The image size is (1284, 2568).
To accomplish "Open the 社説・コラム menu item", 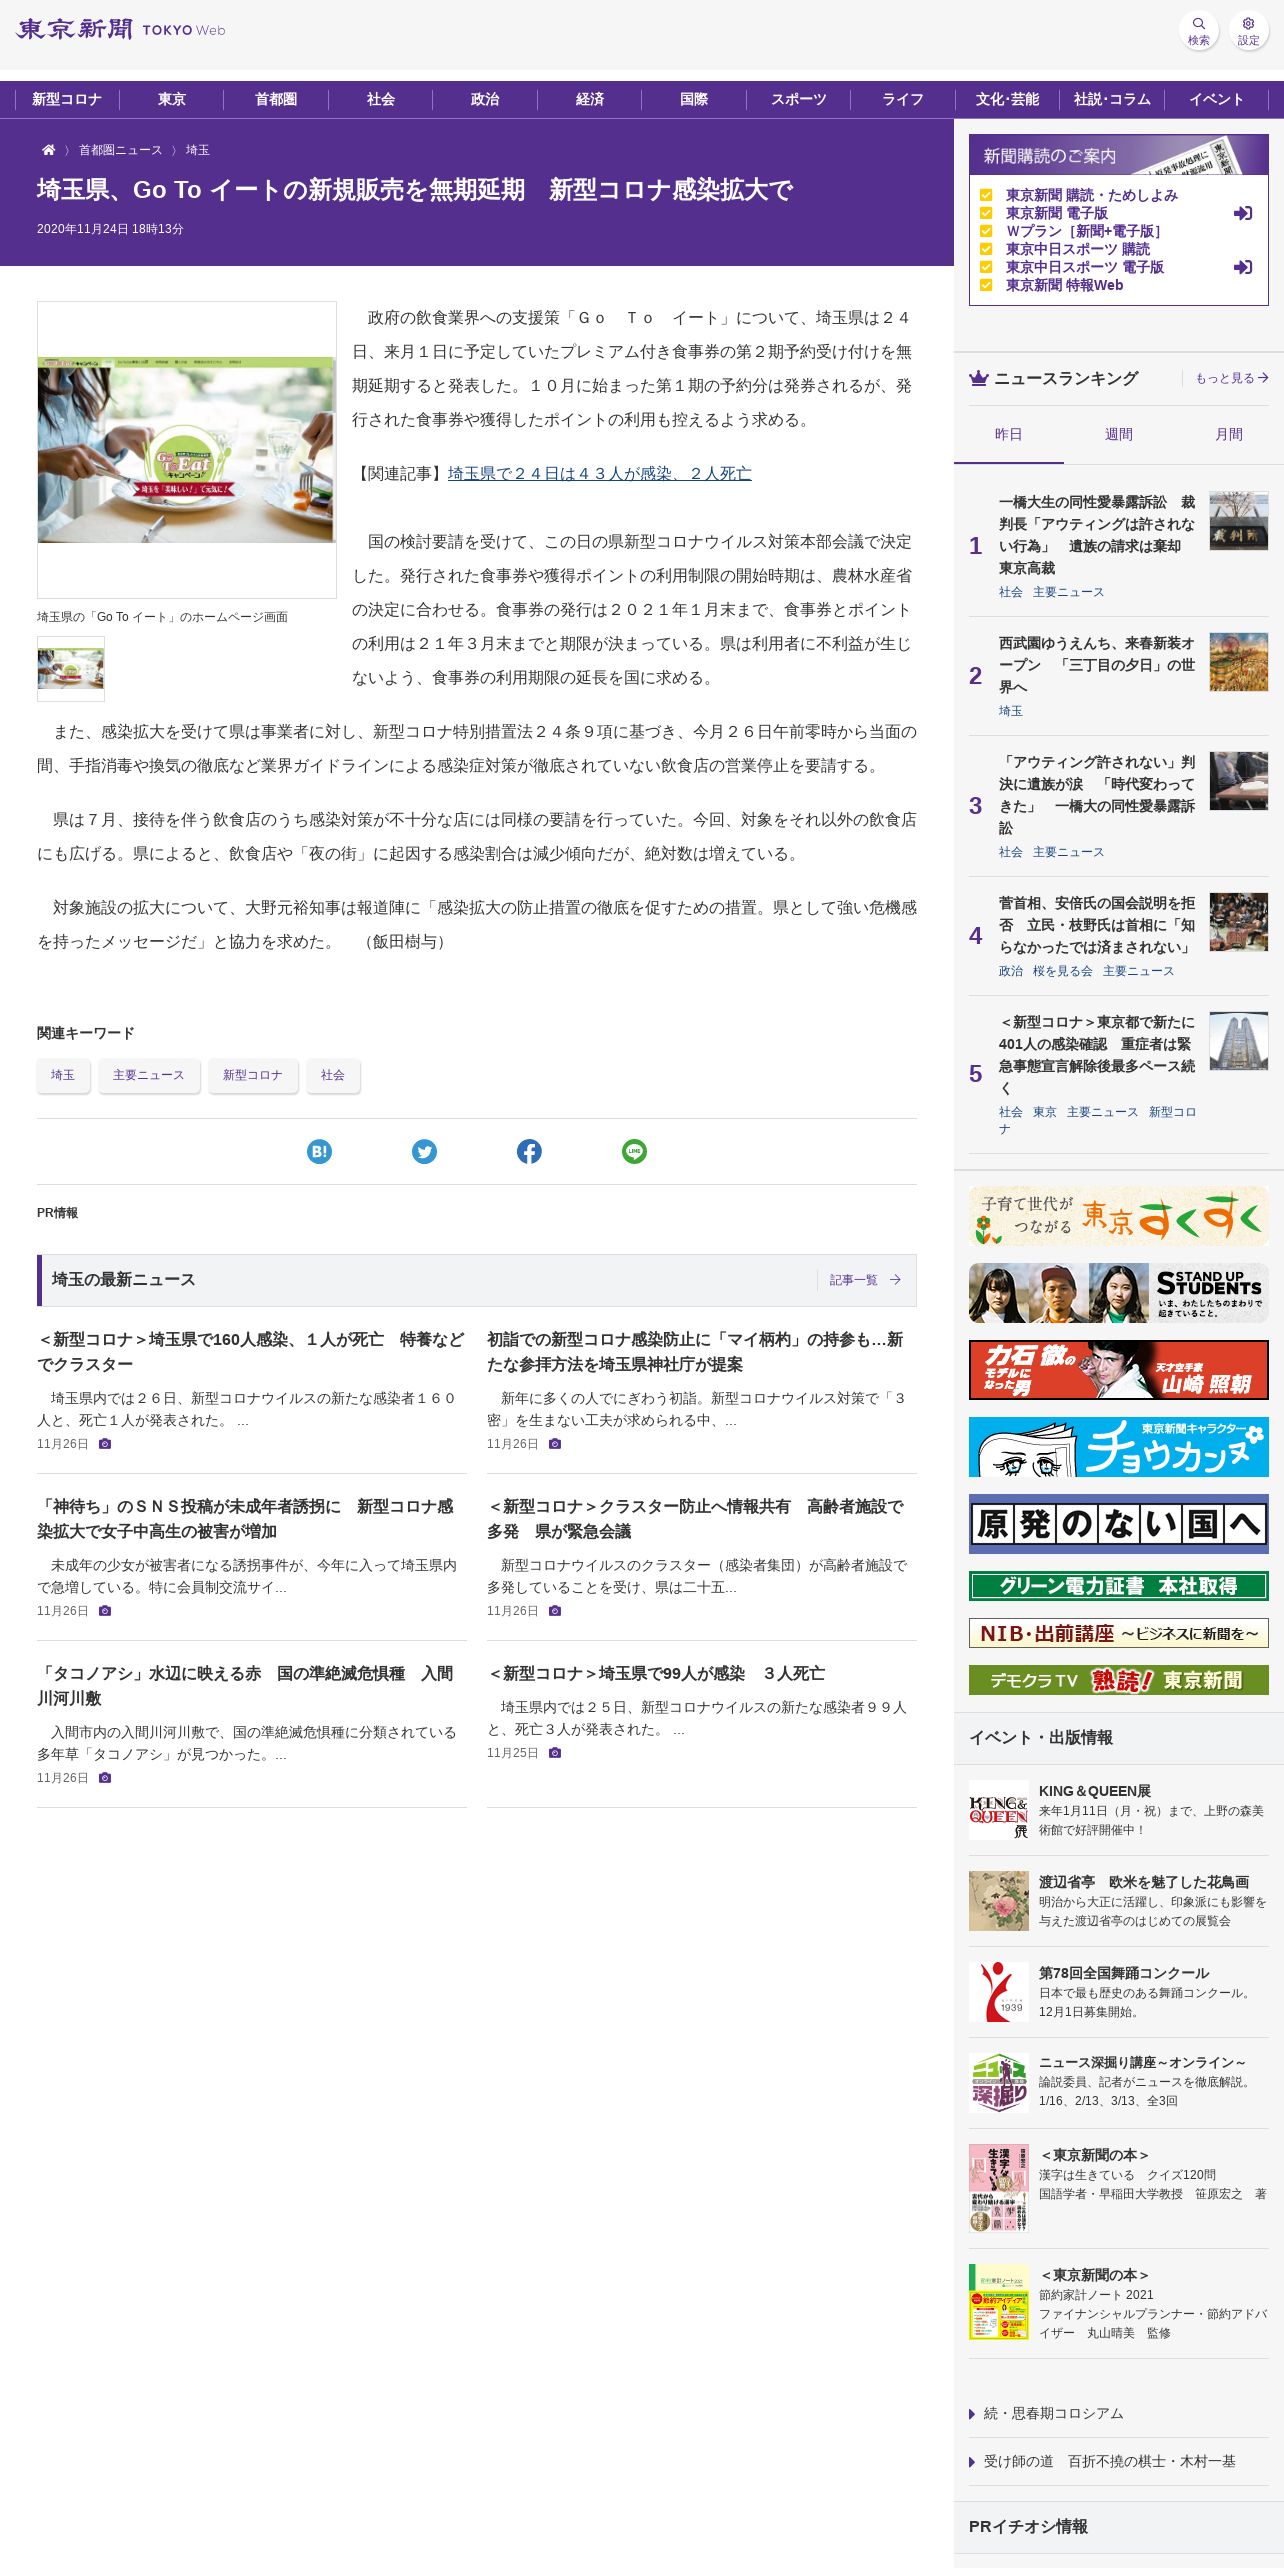I will [x=1112, y=99].
